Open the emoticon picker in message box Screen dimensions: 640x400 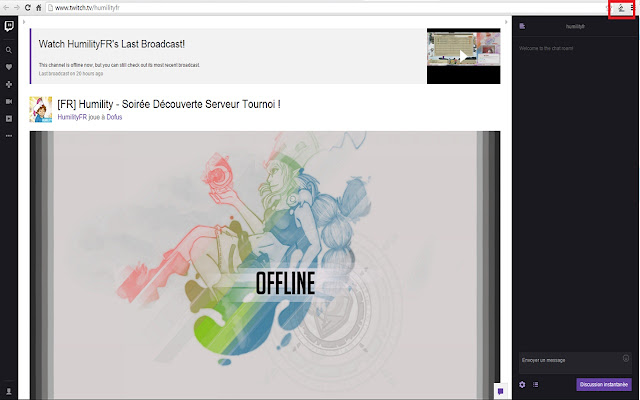coord(626,358)
